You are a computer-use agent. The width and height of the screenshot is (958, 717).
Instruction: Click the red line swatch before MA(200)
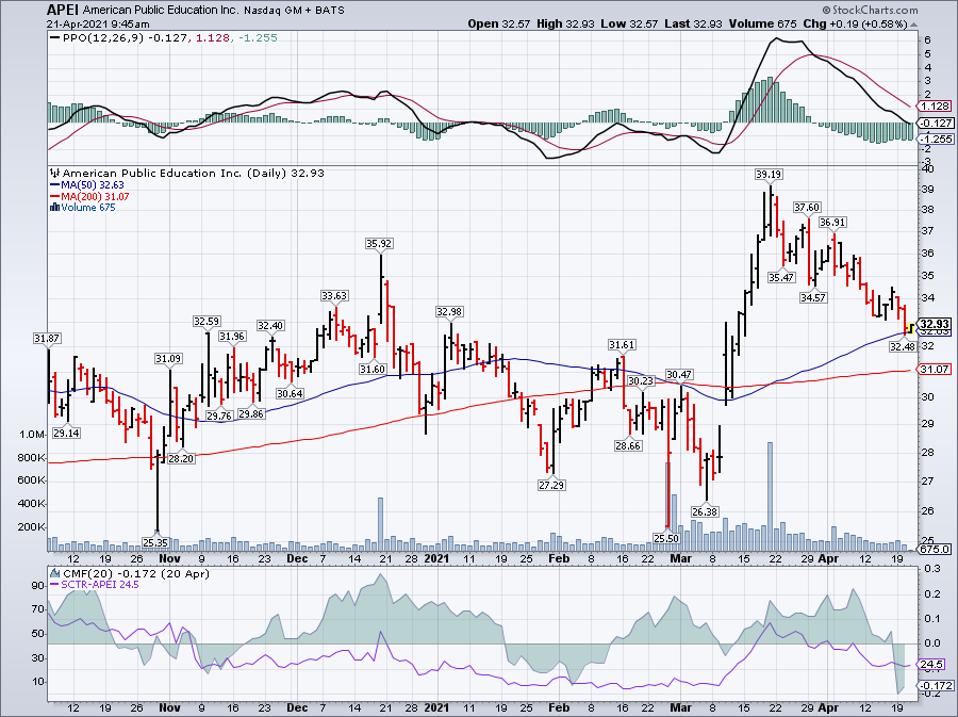click(54, 197)
